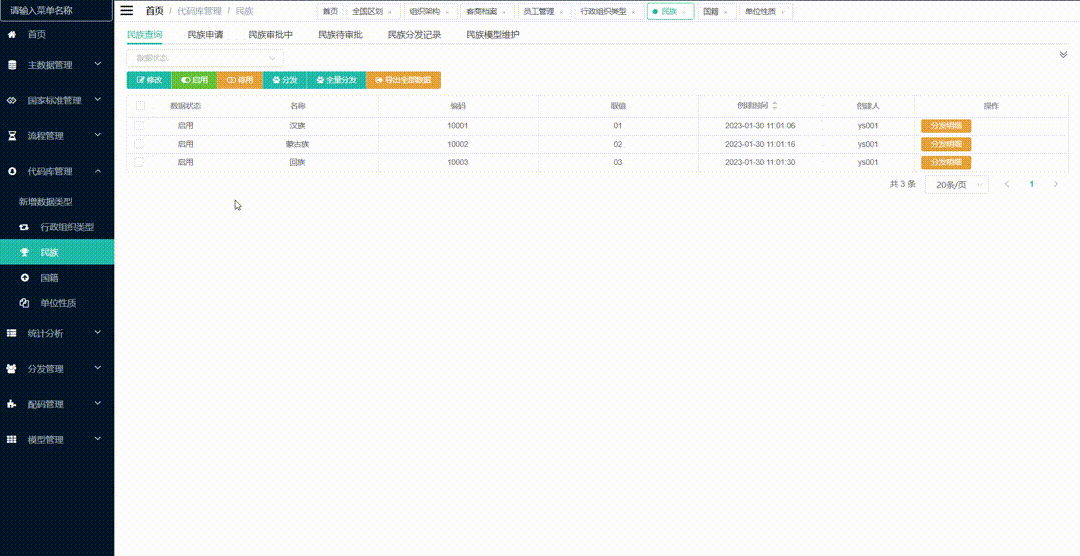The height and width of the screenshot is (556, 1080).
Task: Toggle the hamburger menu to collapse sidebar
Action: (x=127, y=11)
